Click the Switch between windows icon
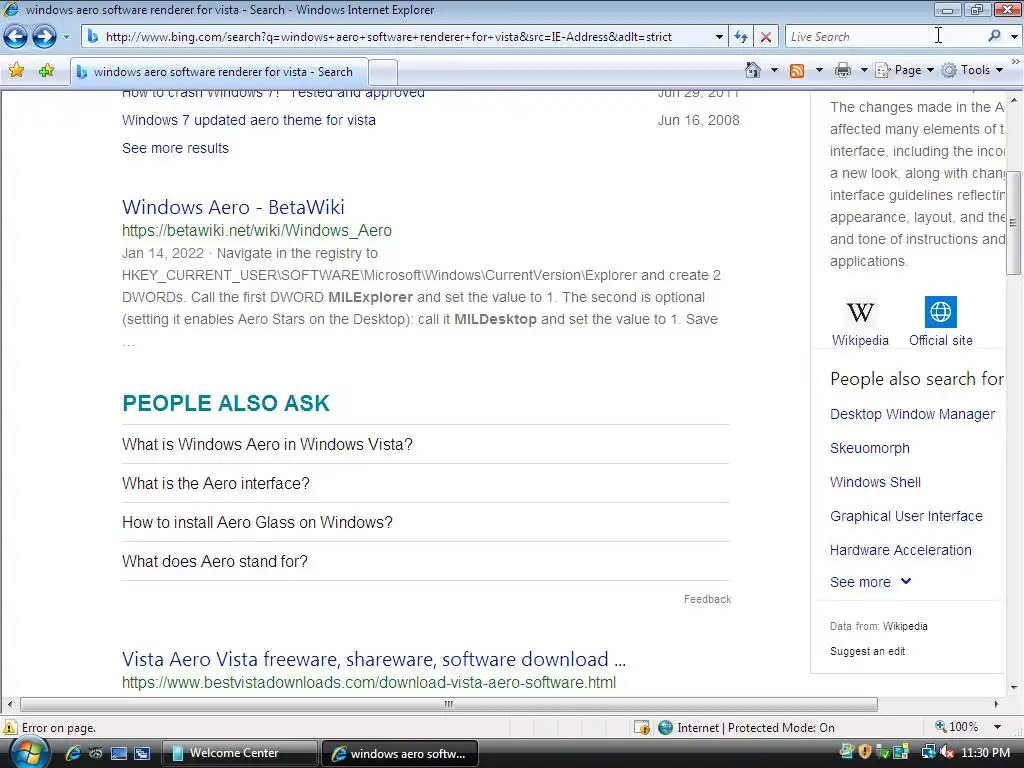Image resolution: width=1024 pixels, height=768 pixels. click(x=142, y=753)
